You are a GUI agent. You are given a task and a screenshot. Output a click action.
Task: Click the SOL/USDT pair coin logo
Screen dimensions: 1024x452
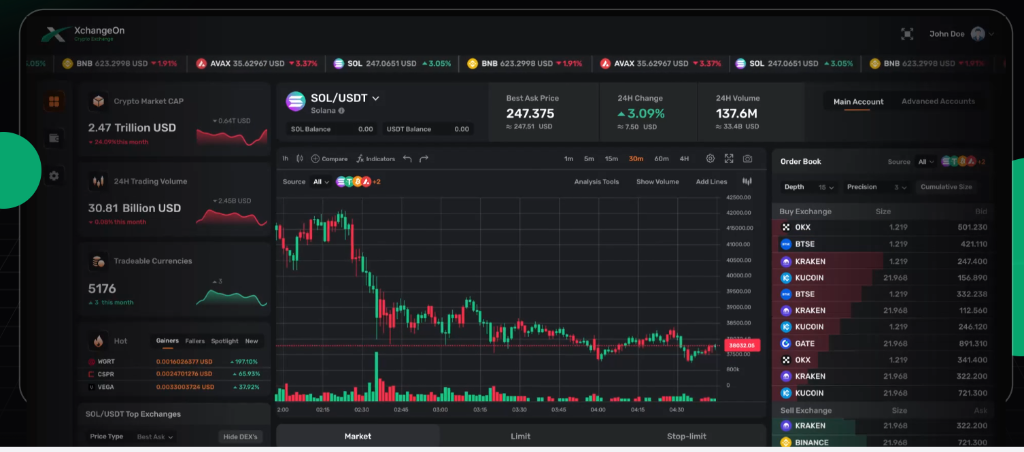pyautogui.click(x=296, y=101)
